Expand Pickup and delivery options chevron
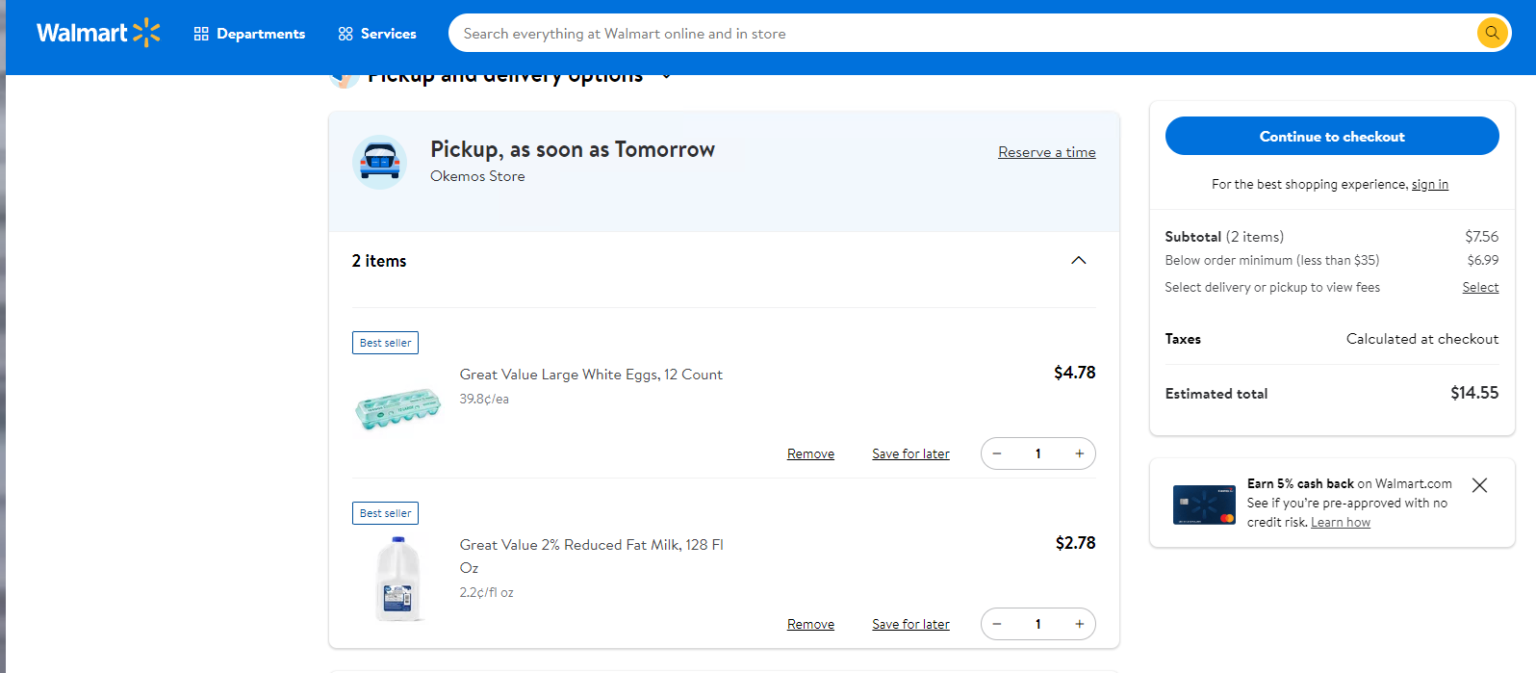Screen dimensions: 1536x673 [667, 76]
